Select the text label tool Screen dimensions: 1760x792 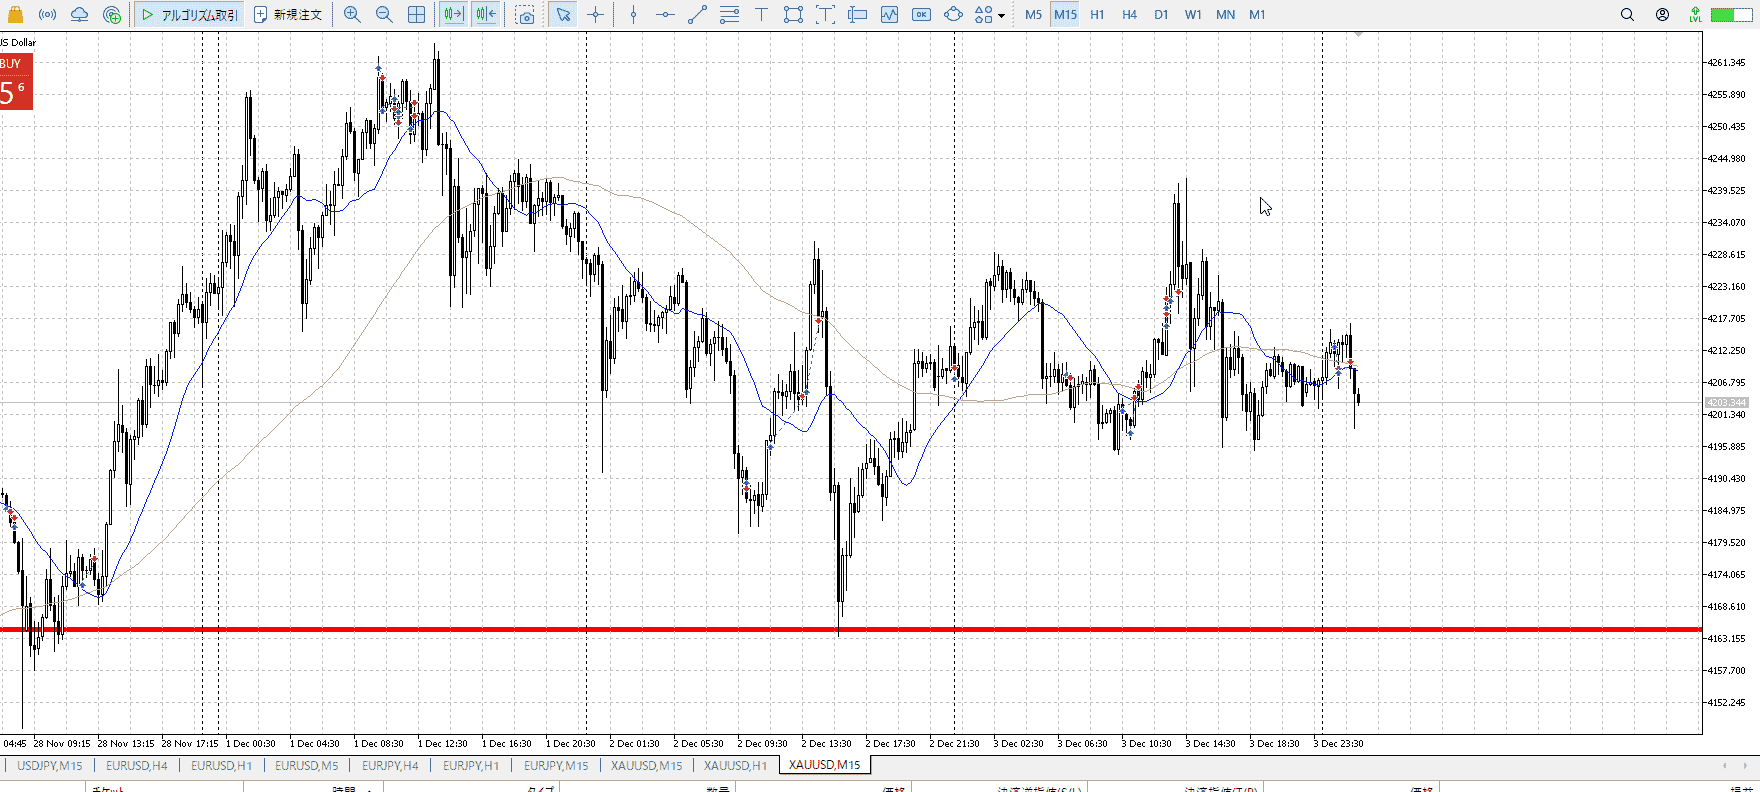click(761, 15)
